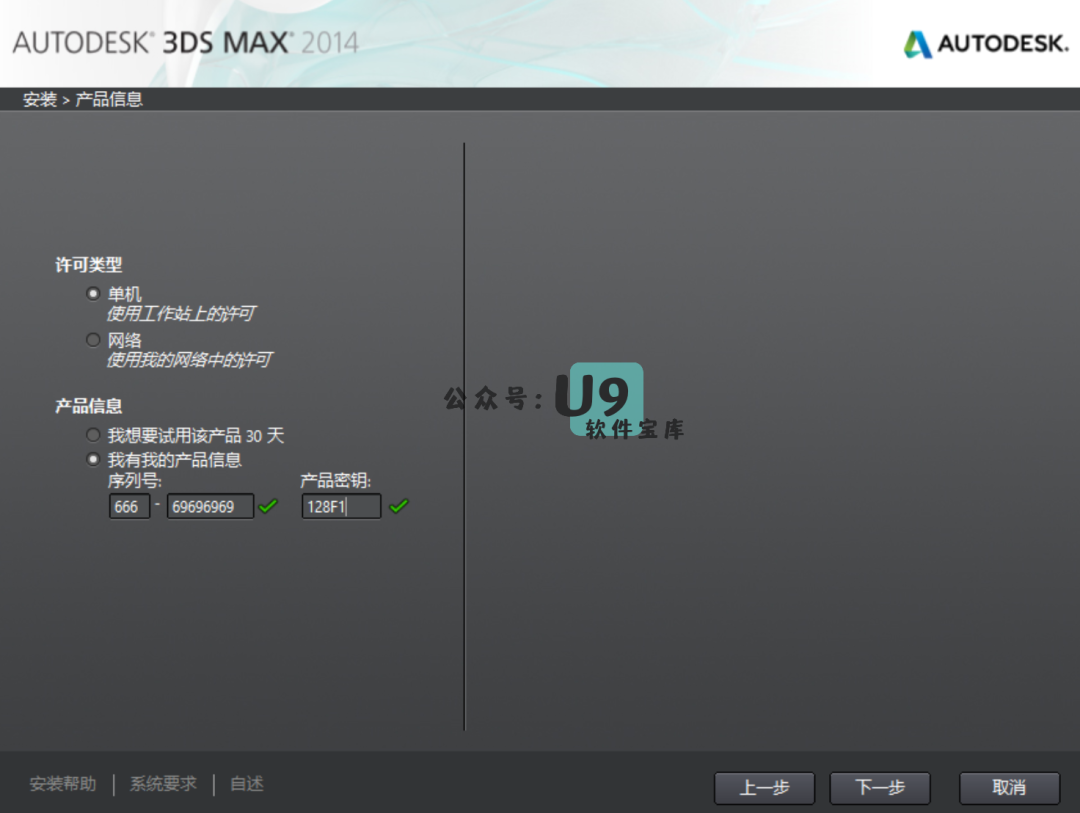The height and width of the screenshot is (813, 1080).
Task: Click the U9 watermark logo
Action: (x=606, y=399)
